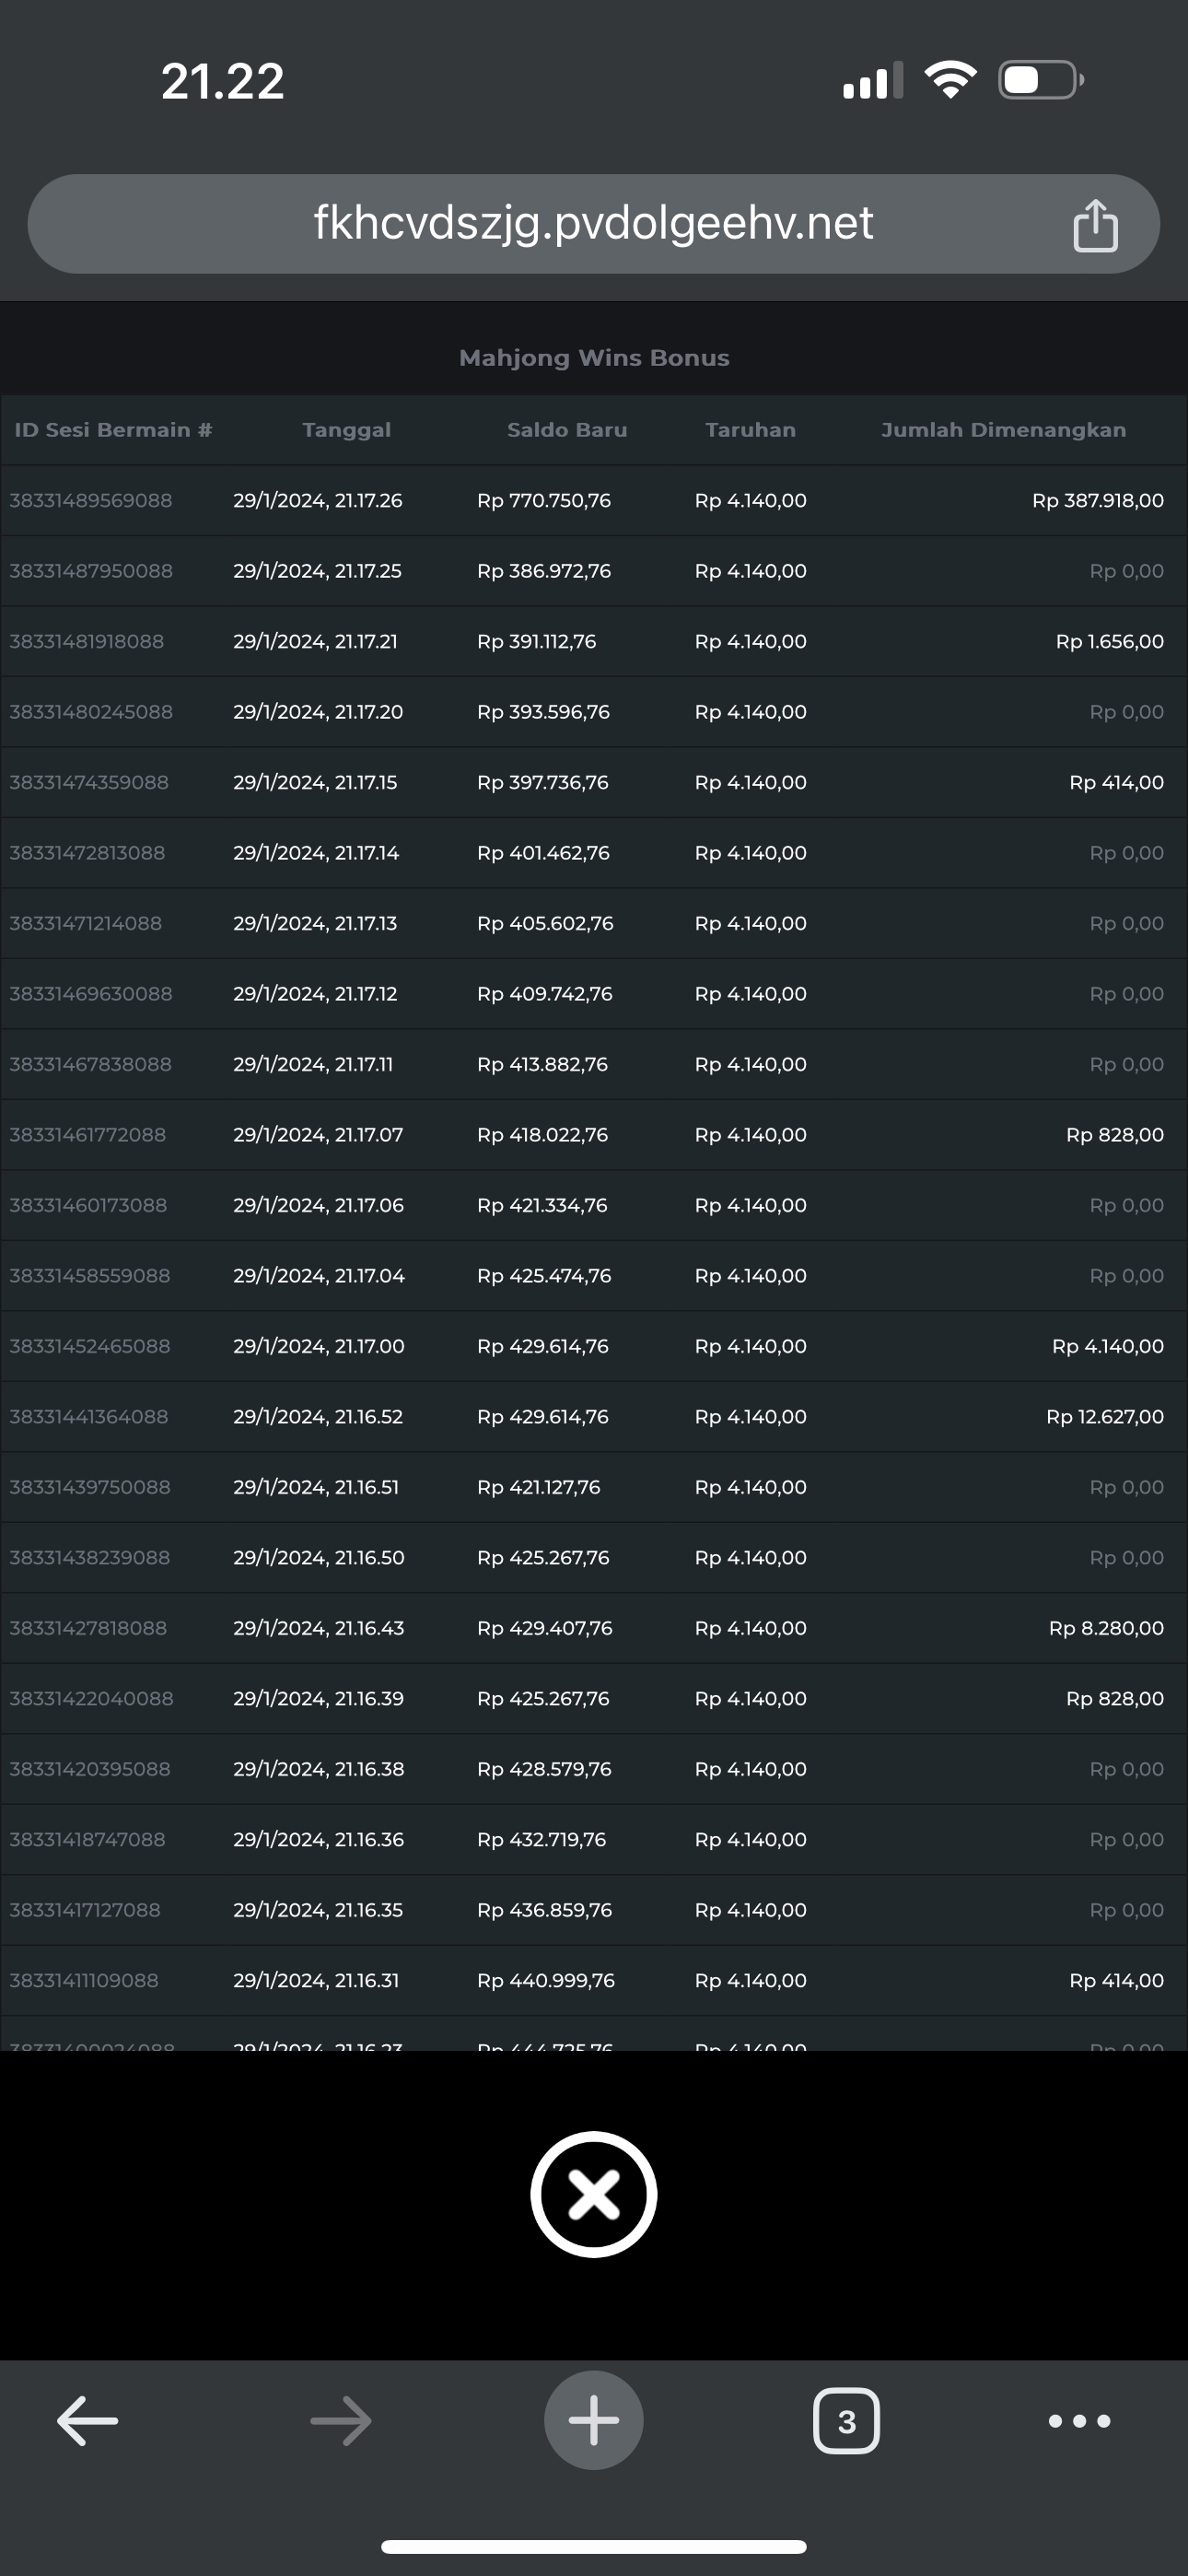Select the ID Sesi Bermain column header

(x=113, y=430)
